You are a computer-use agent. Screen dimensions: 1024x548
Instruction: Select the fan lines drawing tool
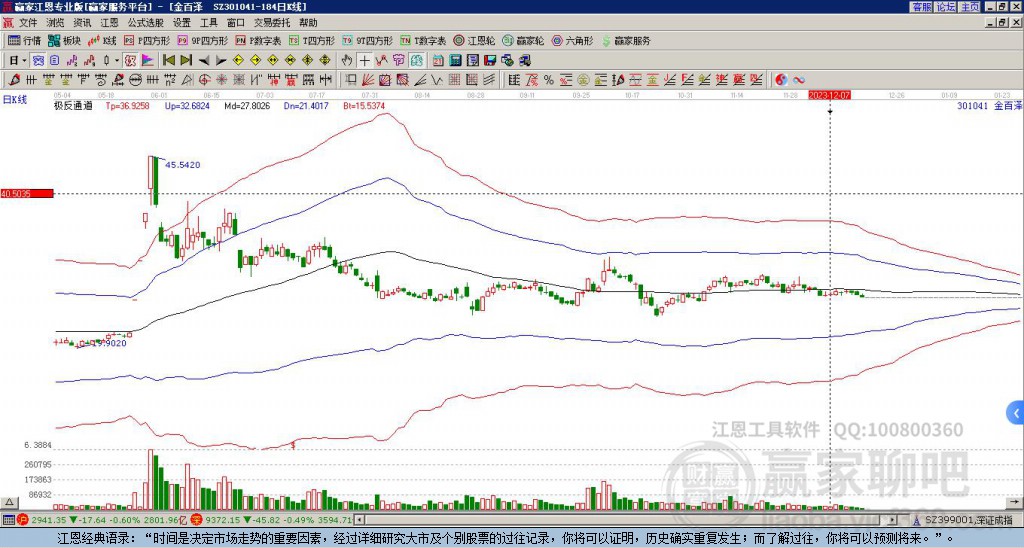[367, 80]
